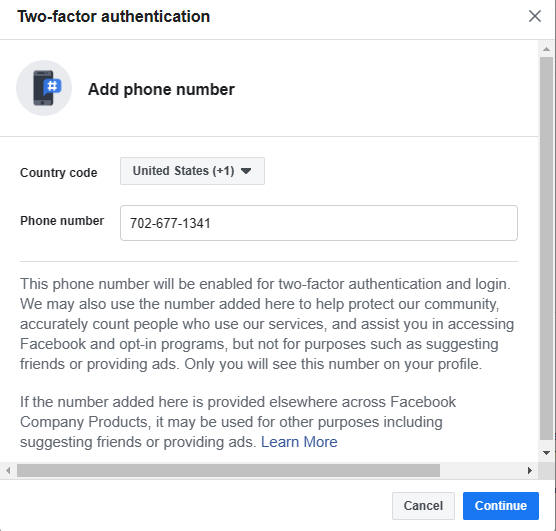Click the vertical scrollbar thumb

click(546, 248)
